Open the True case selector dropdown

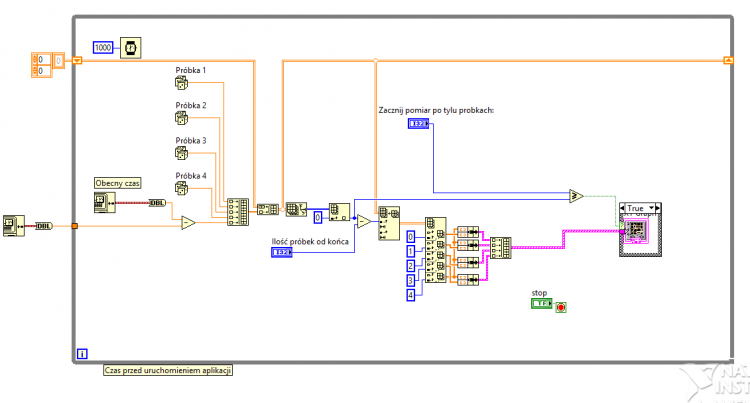tap(651, 208)
